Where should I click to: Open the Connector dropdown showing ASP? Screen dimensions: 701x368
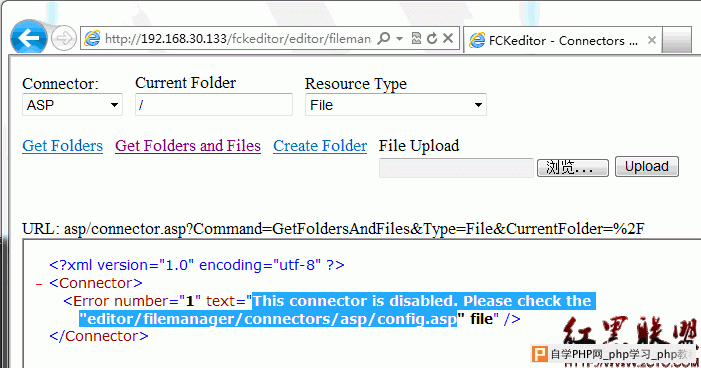pyautogui.click(x=72, y=105)
